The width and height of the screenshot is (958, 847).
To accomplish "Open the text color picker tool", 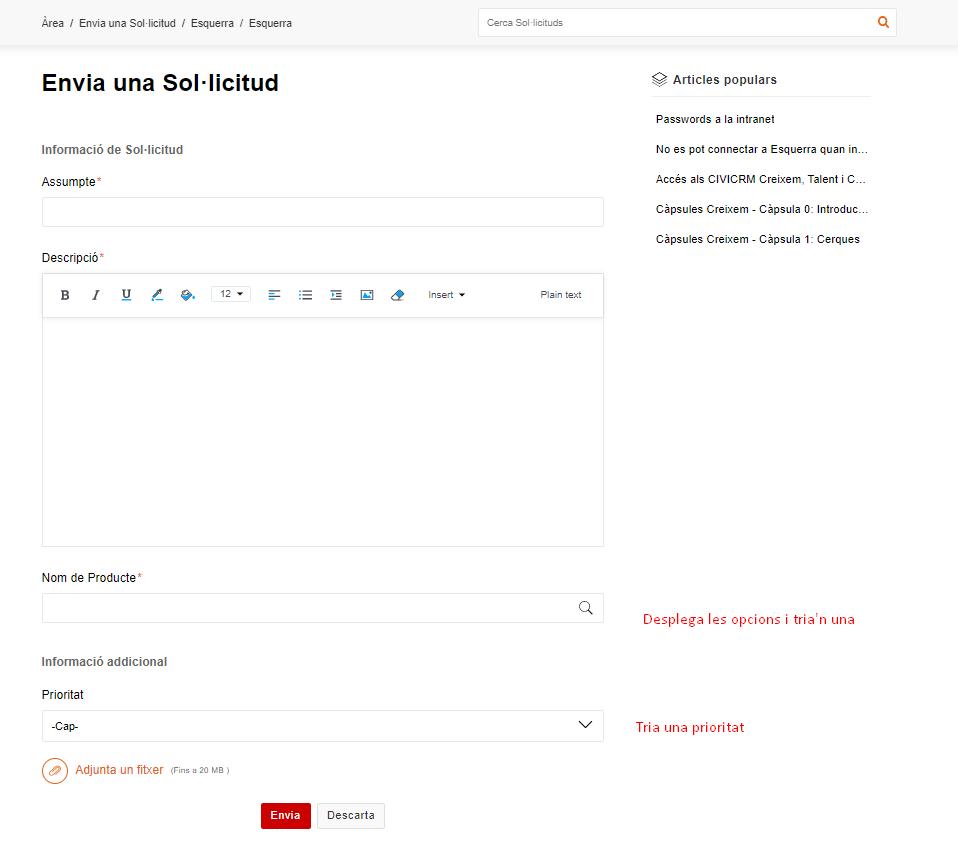I will 156,295.
